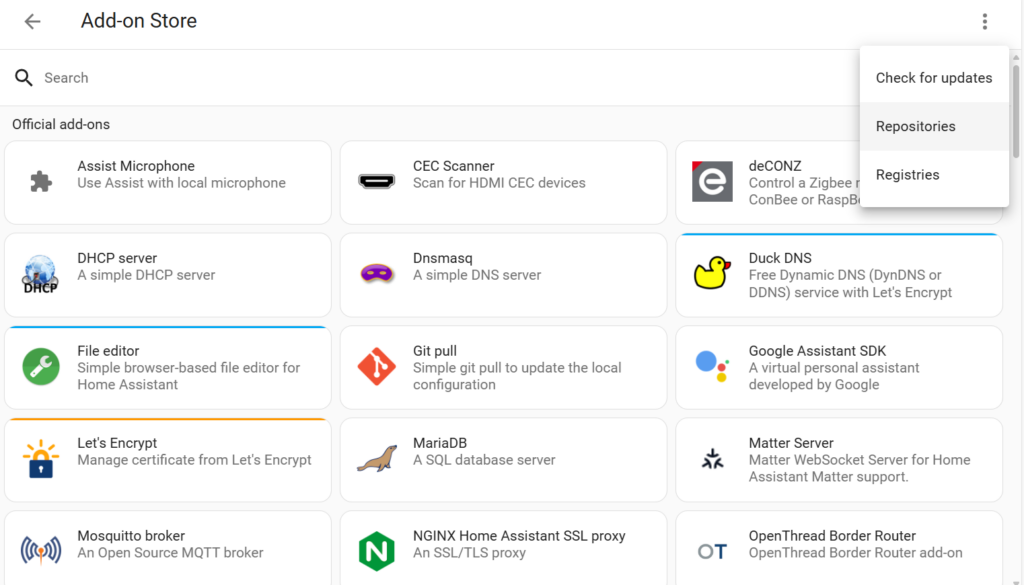Click the Mosquitto broker title text

[131, 535]
